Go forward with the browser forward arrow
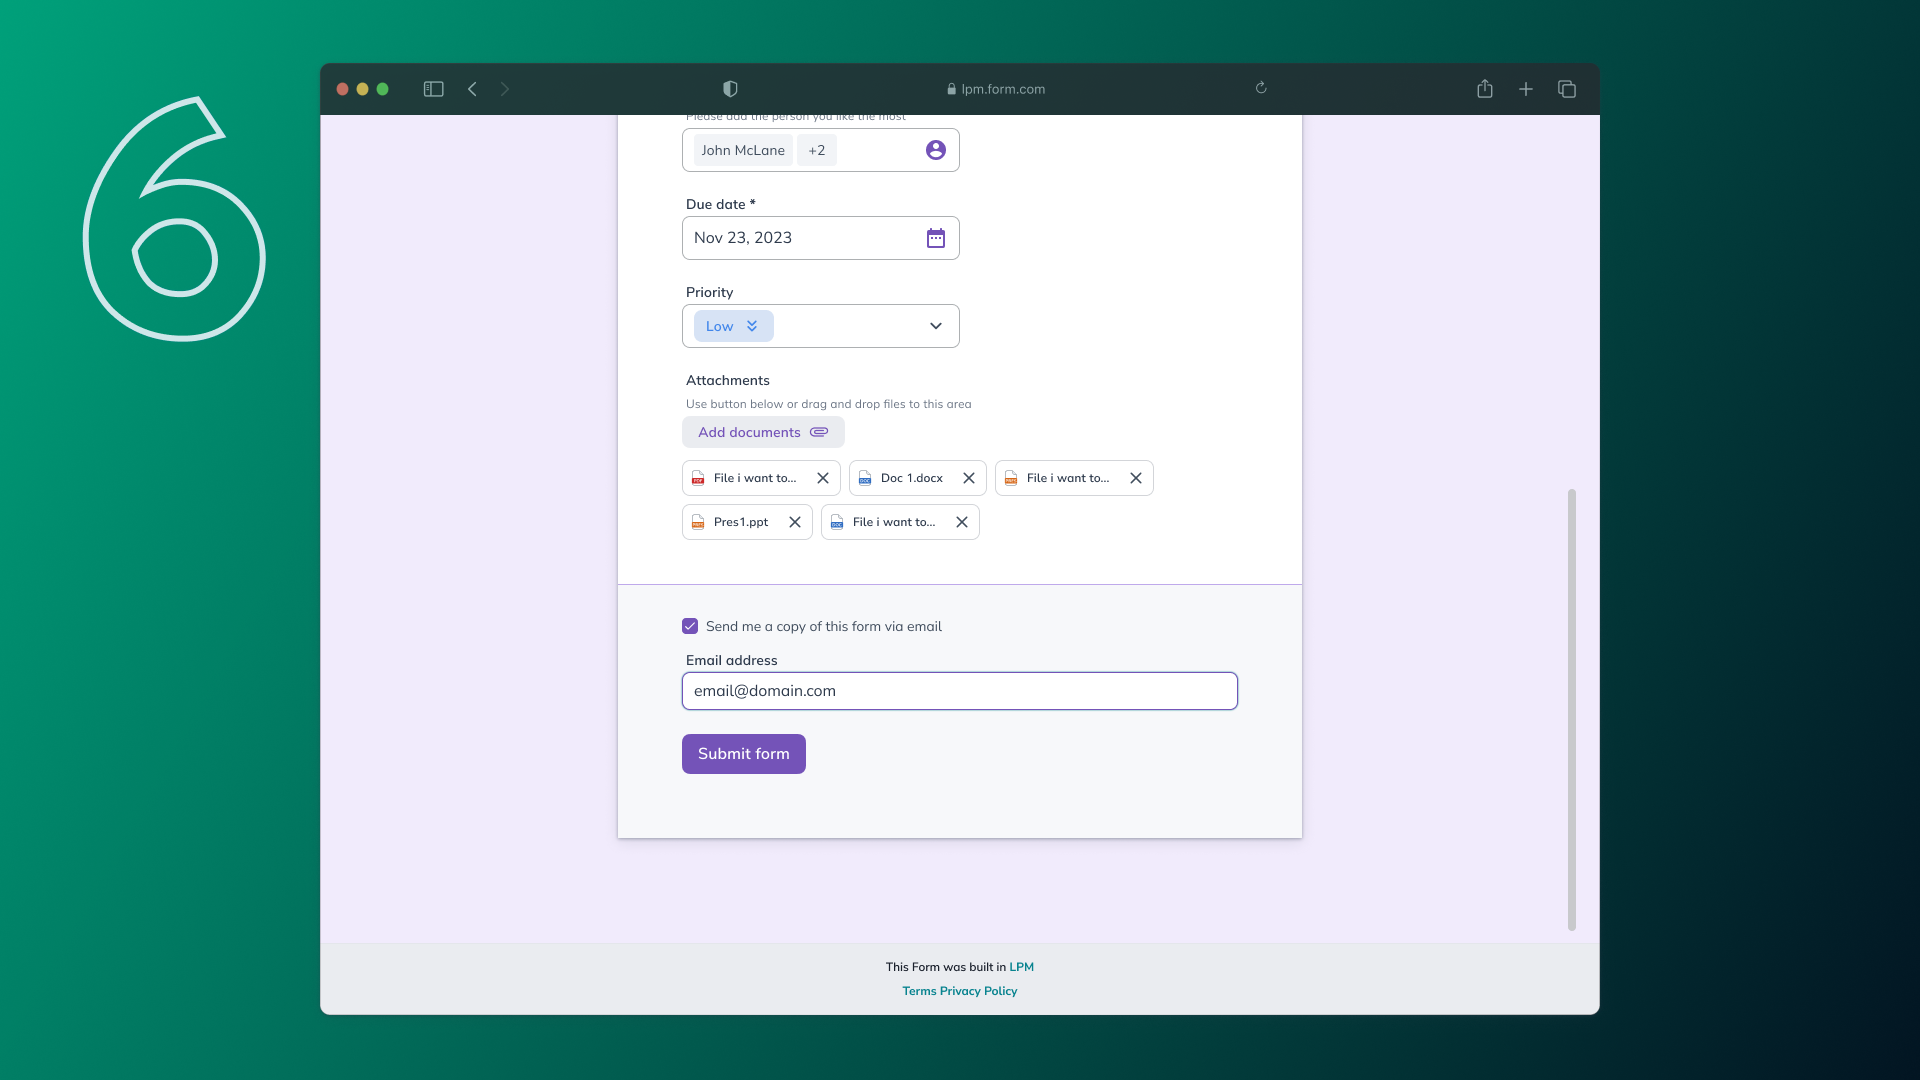 505,89
